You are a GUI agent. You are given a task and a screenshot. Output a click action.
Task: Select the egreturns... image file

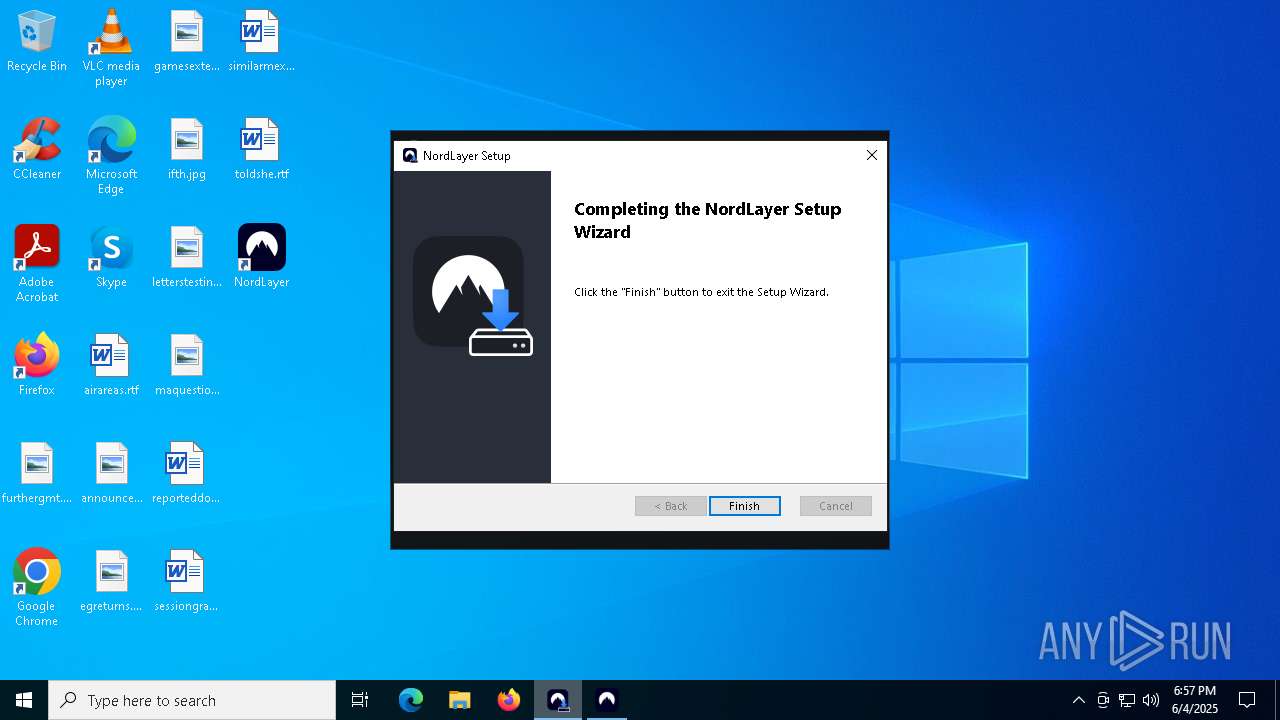point(111,582)
